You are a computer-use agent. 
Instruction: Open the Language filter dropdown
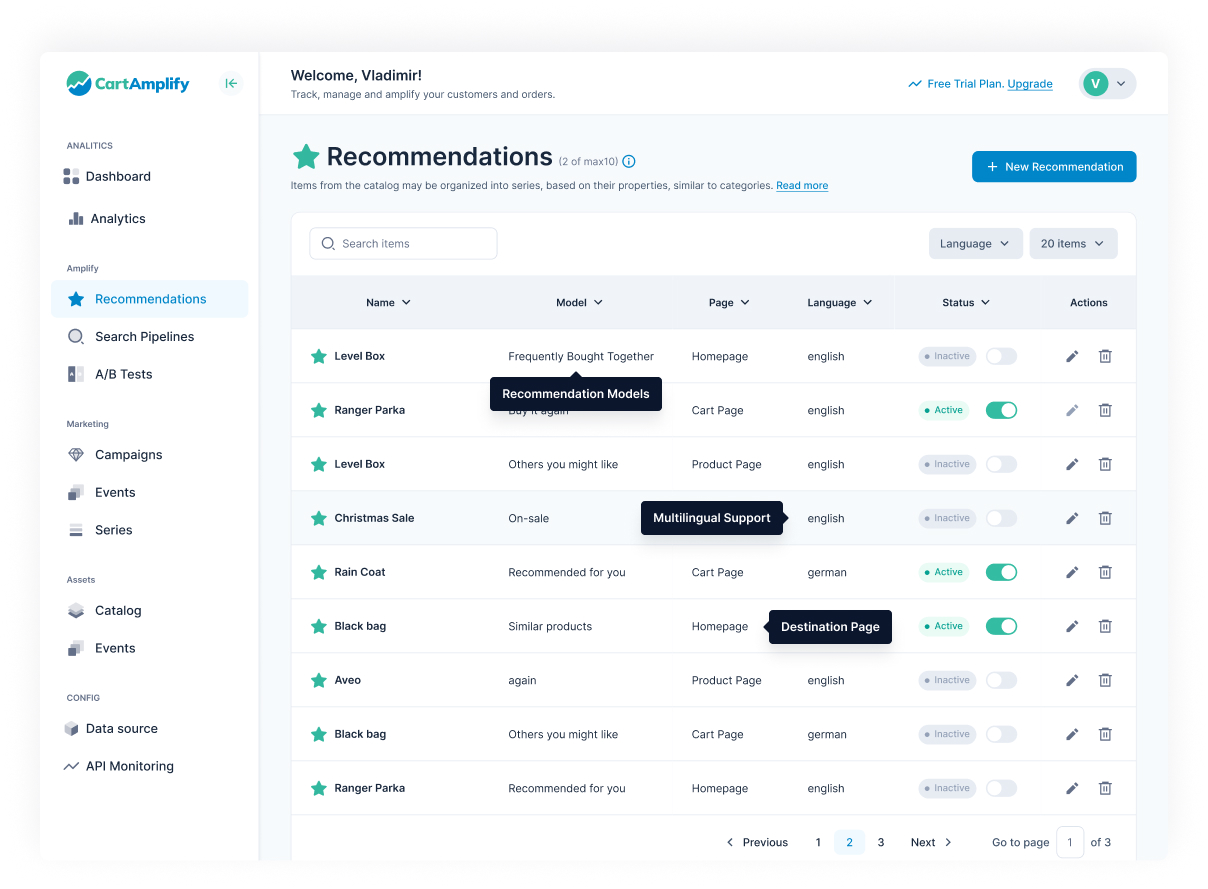point(975,244)
